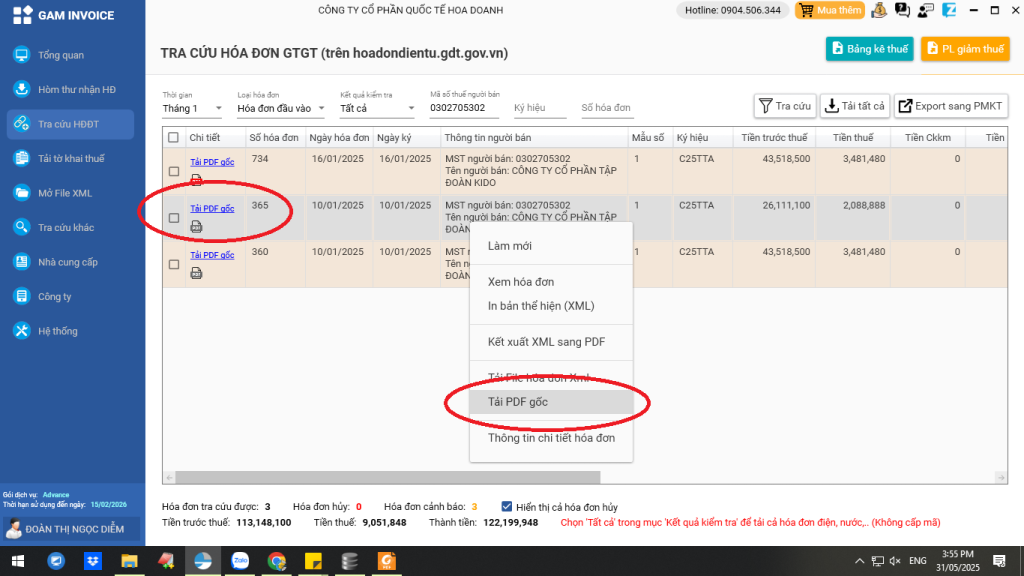Image resolution: width=1024 pixels, height=576 pixels.
Task: Open Hệ thống system settings
Action: pyautogui.click(x=57, y=331)
